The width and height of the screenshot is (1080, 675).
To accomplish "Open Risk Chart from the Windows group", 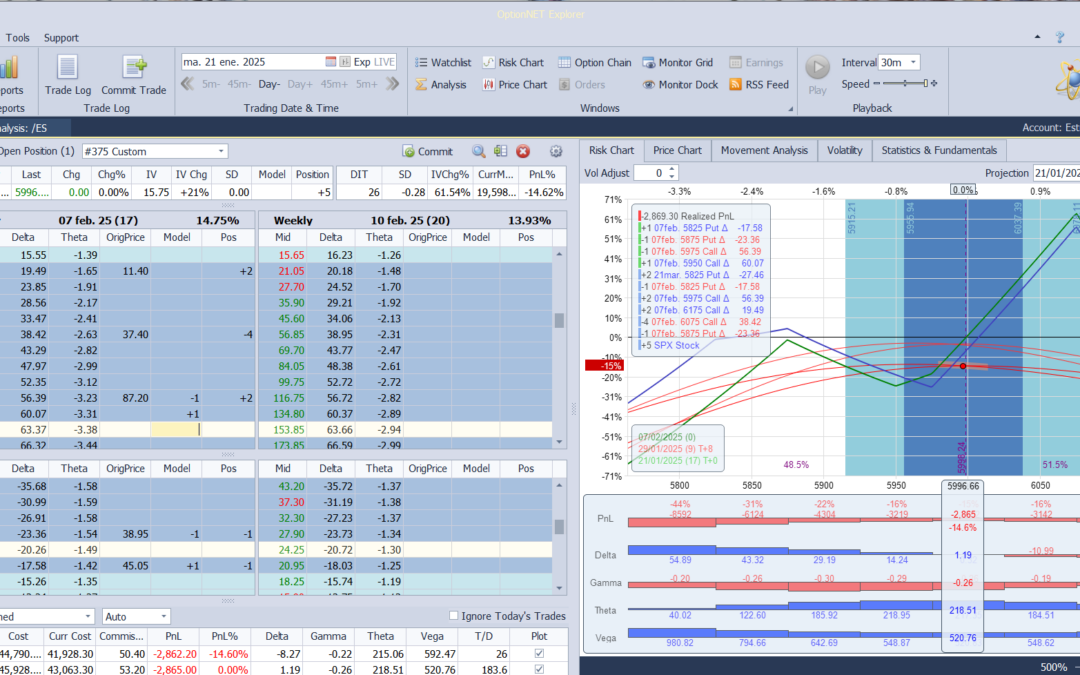I will point(513,63).
